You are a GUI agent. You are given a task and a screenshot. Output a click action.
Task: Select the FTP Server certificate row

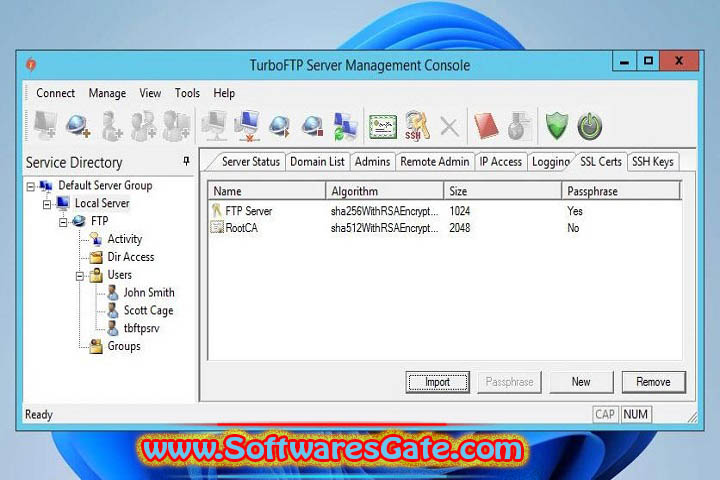444,211
